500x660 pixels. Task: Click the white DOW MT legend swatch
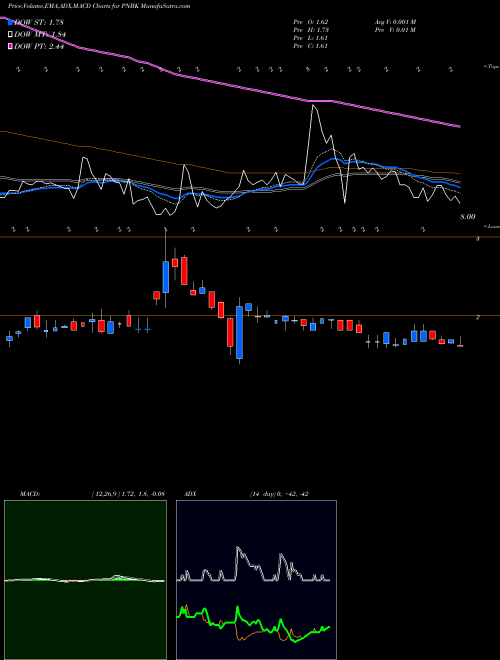point(10,35)
